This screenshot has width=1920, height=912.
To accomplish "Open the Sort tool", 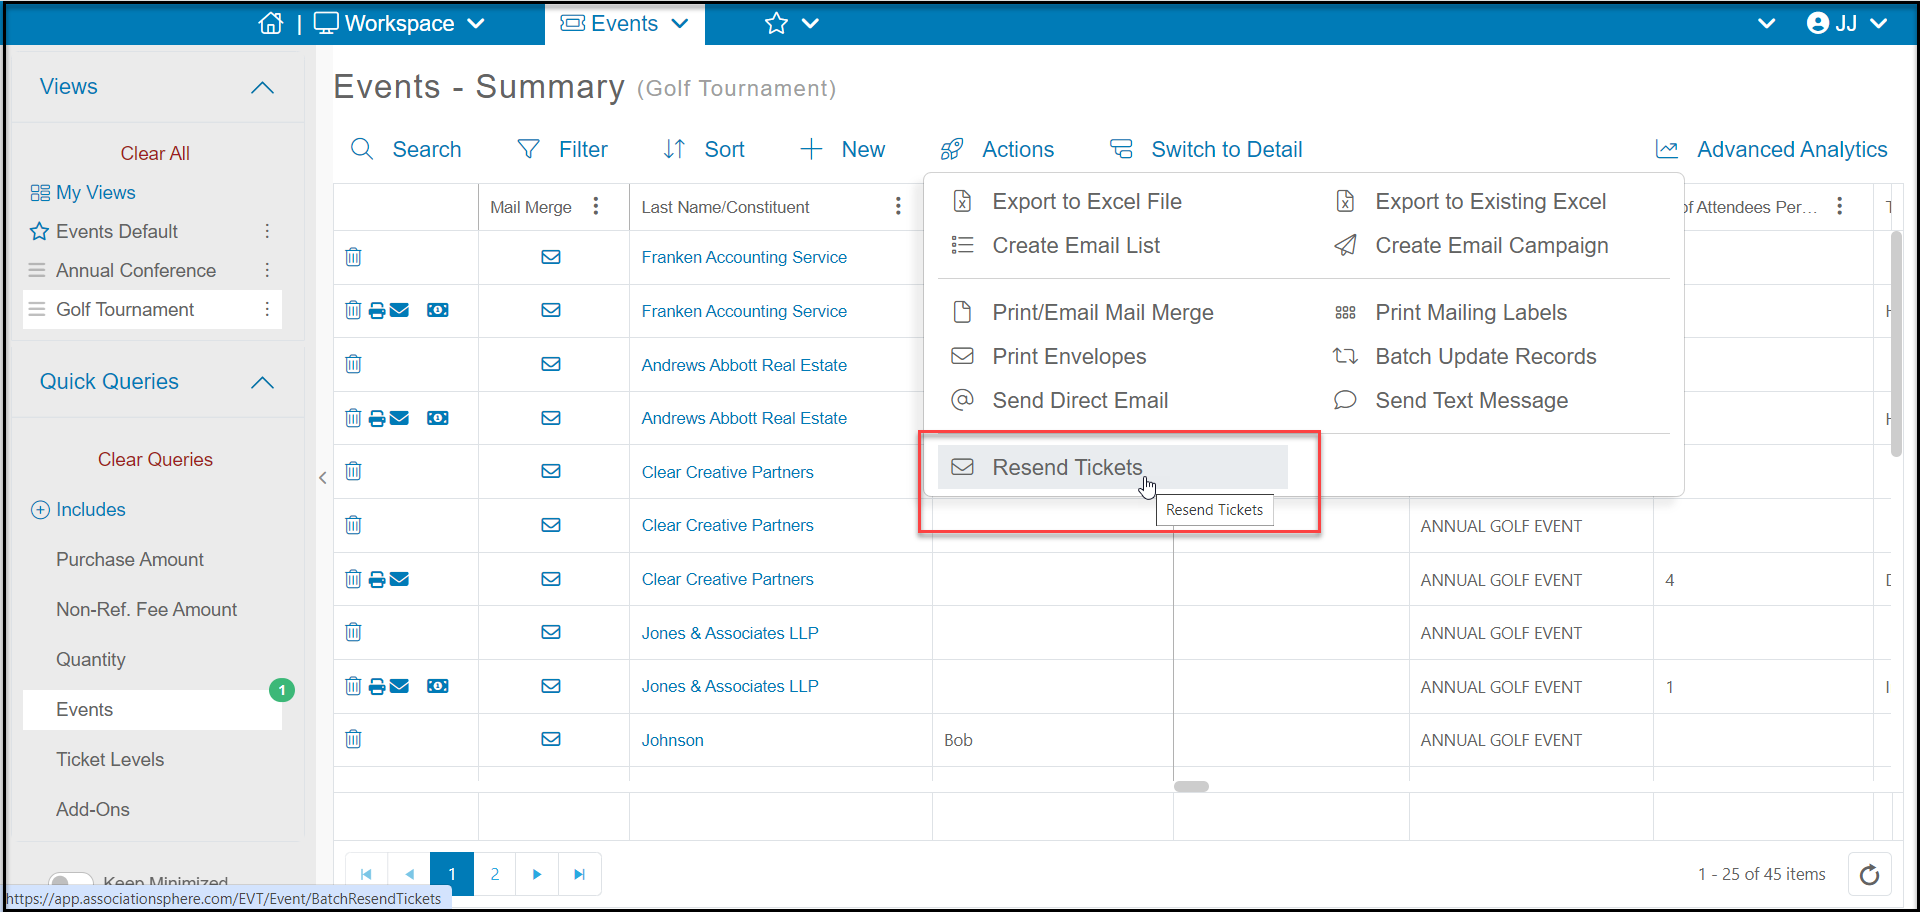I will tap(704, 149).
